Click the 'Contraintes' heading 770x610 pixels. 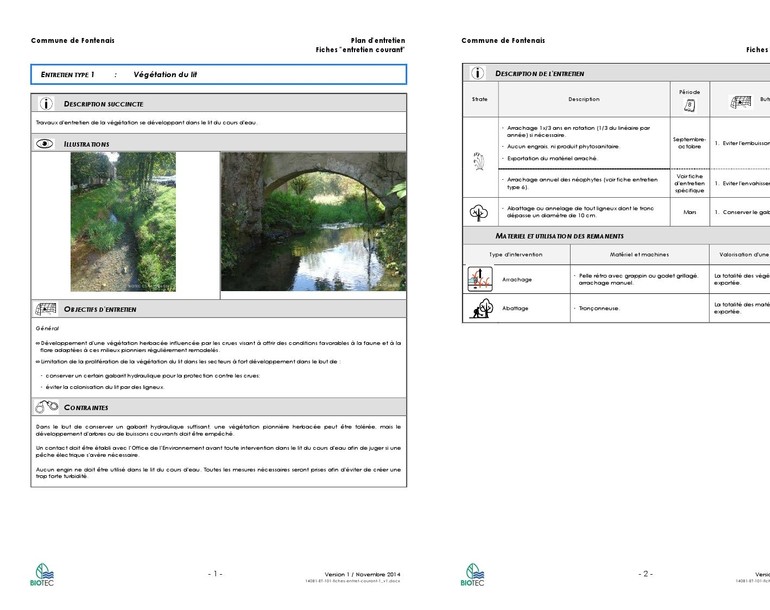tap(86, 408)
